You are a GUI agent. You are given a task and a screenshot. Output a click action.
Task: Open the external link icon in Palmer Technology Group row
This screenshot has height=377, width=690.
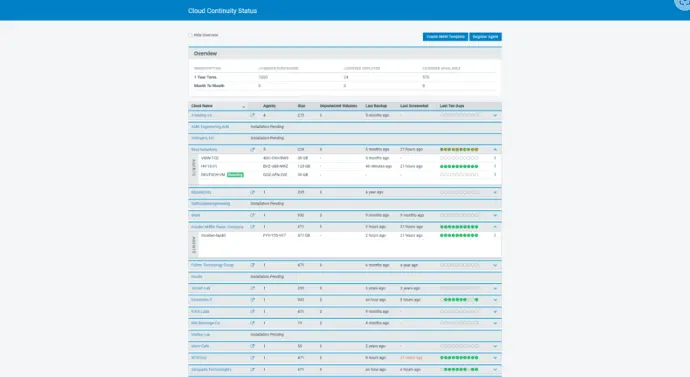(x=253, y=265)
